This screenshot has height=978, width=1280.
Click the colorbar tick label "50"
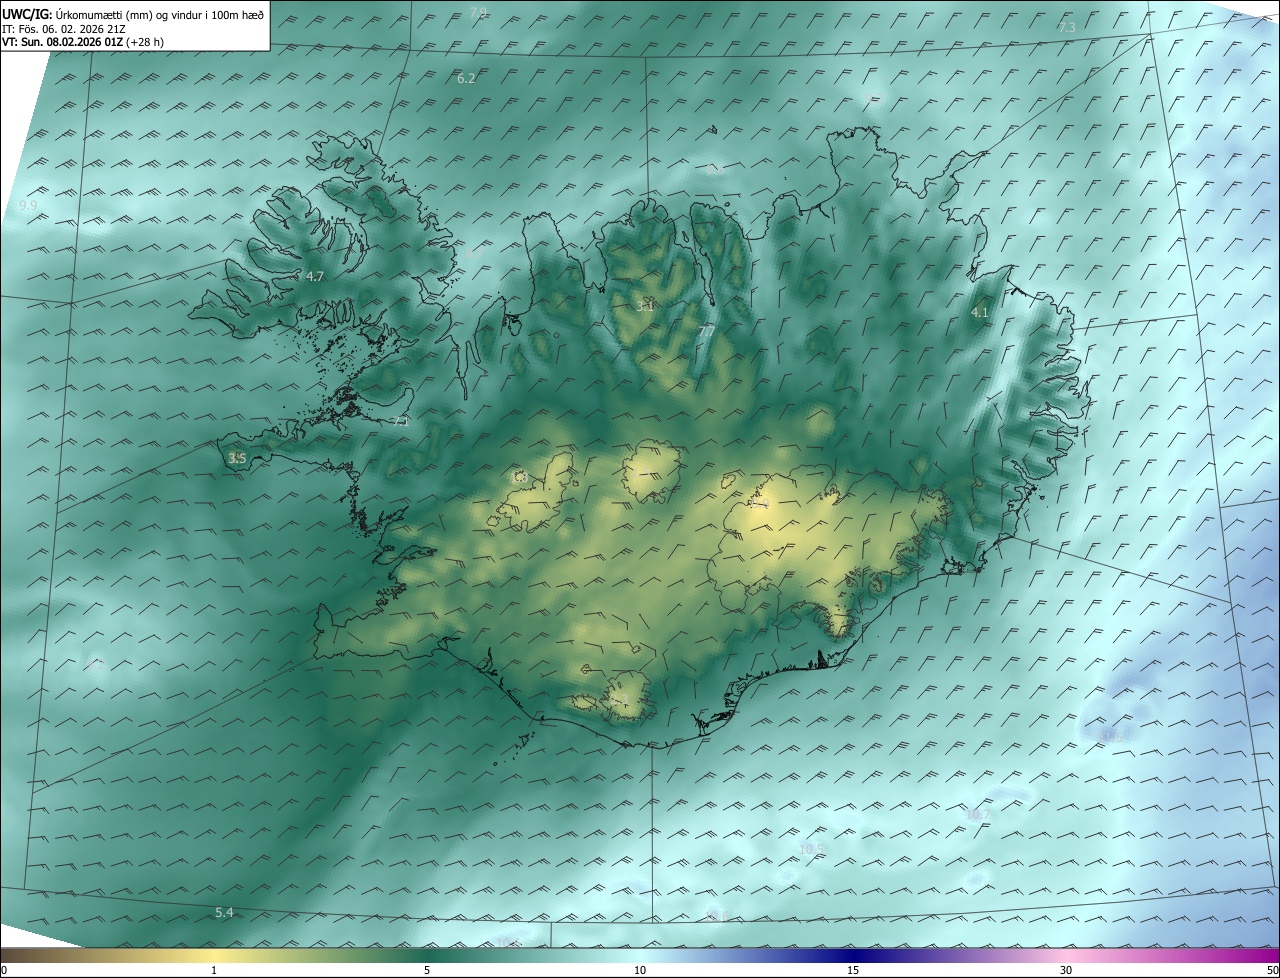point(1272,970)
